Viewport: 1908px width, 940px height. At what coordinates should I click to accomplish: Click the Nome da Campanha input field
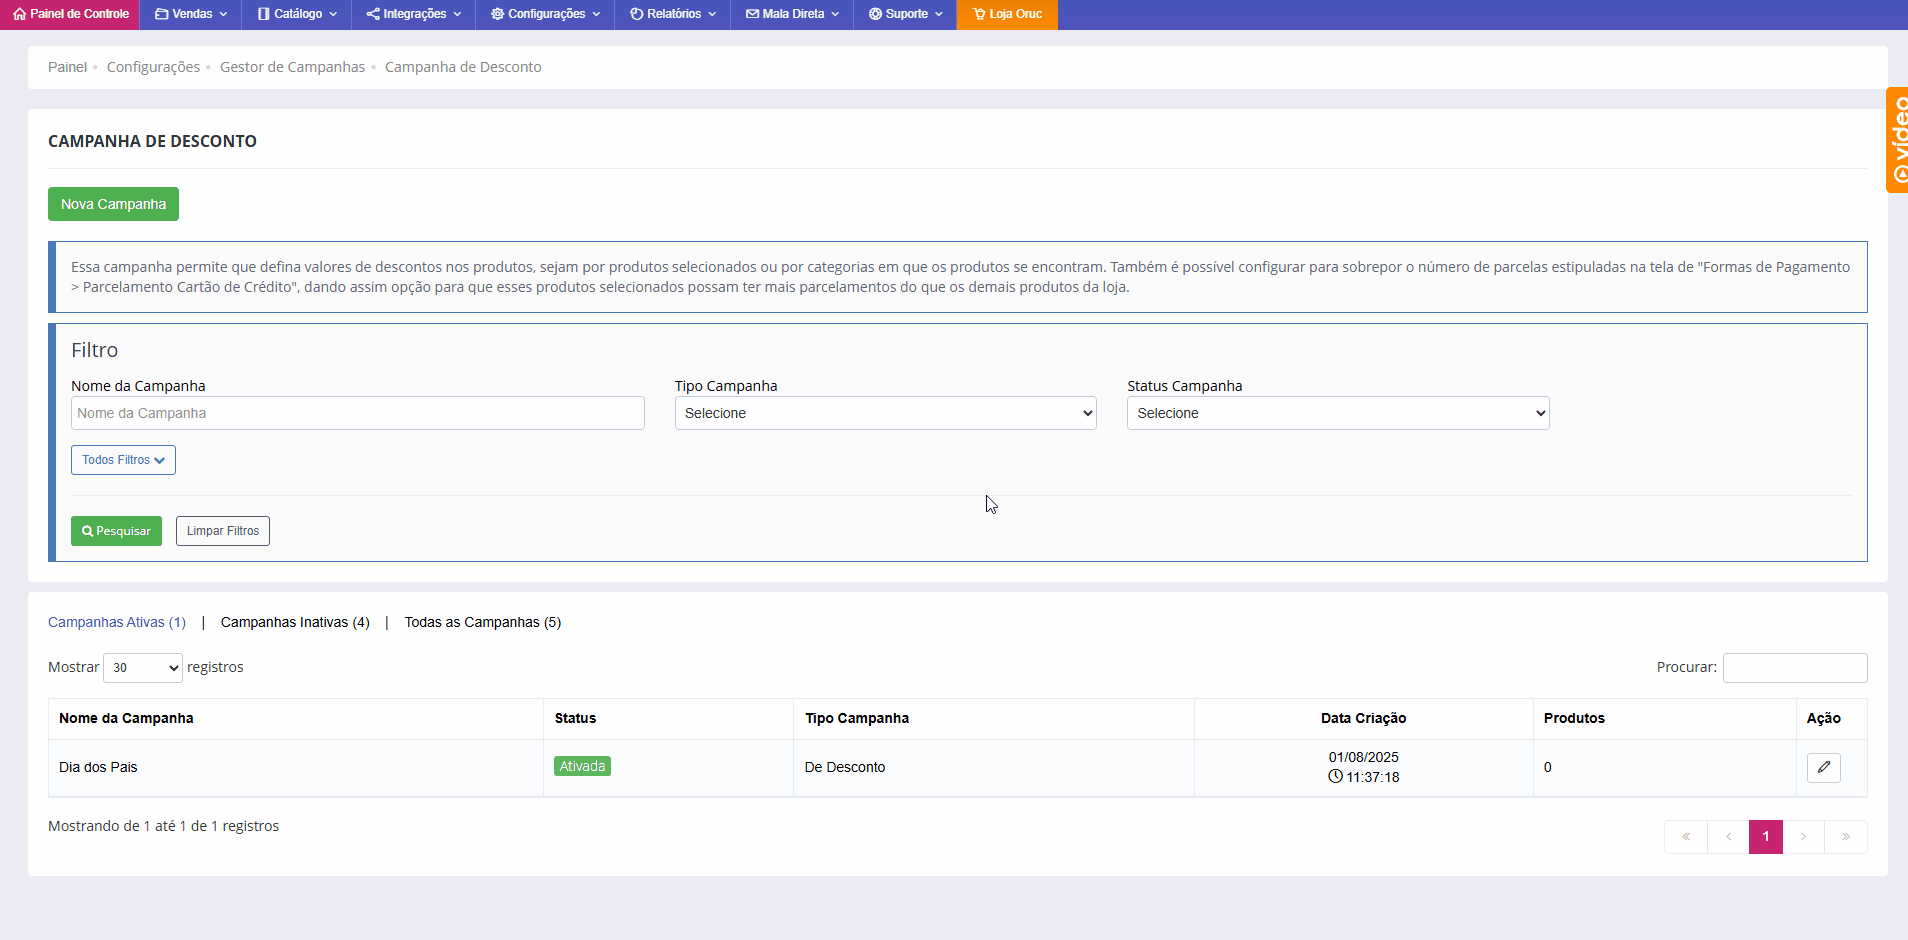pyautogui.click(x=357, y=413)
